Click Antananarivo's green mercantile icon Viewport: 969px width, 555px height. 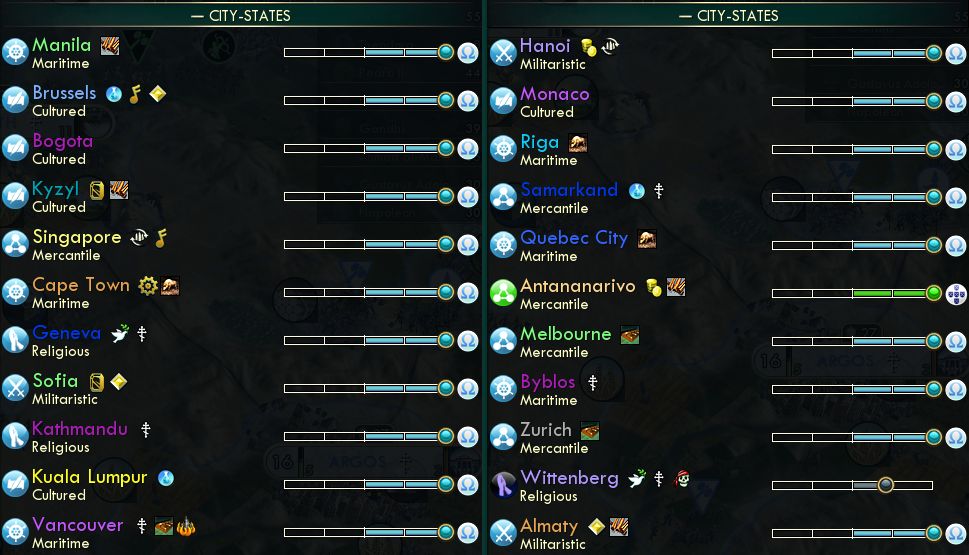[503, 293]
